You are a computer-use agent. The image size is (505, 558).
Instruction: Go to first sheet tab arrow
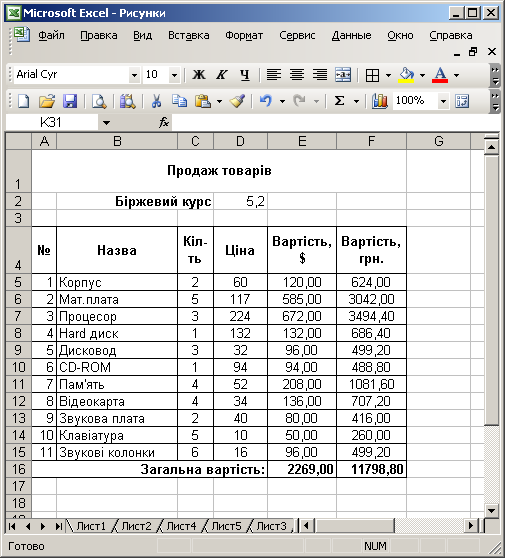[x=12, y=526]
